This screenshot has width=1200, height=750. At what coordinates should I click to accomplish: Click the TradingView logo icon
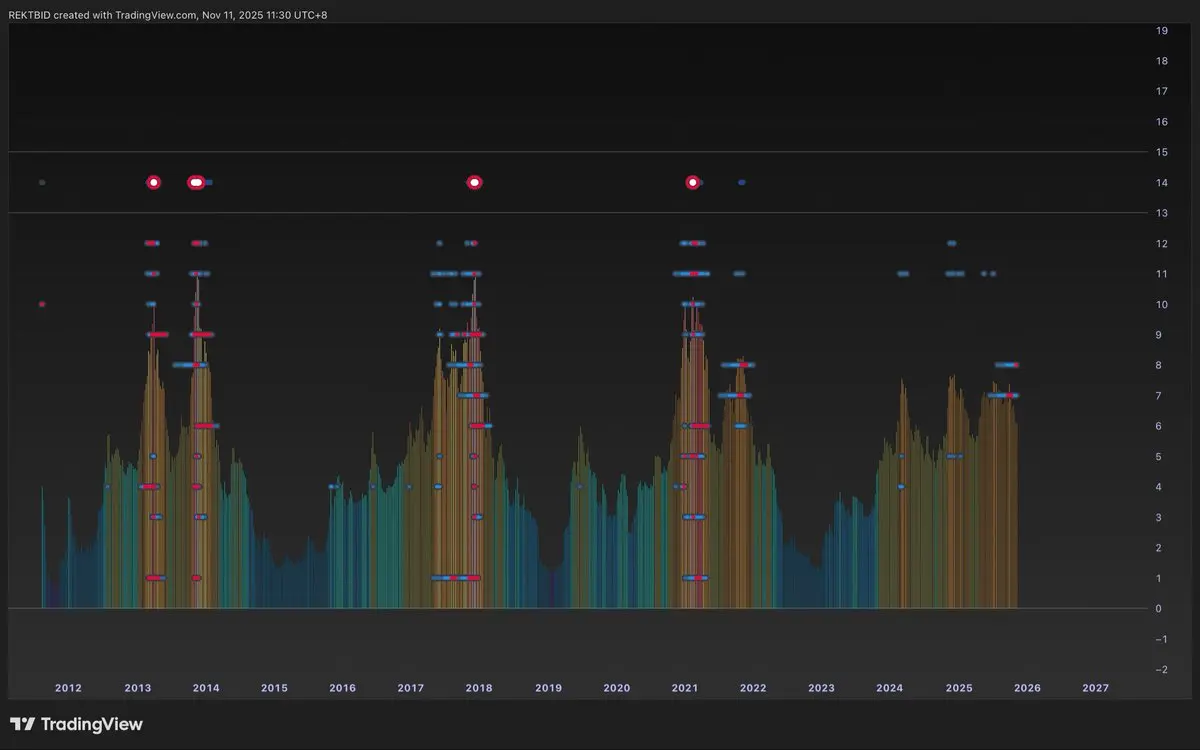tap(23, 724)
